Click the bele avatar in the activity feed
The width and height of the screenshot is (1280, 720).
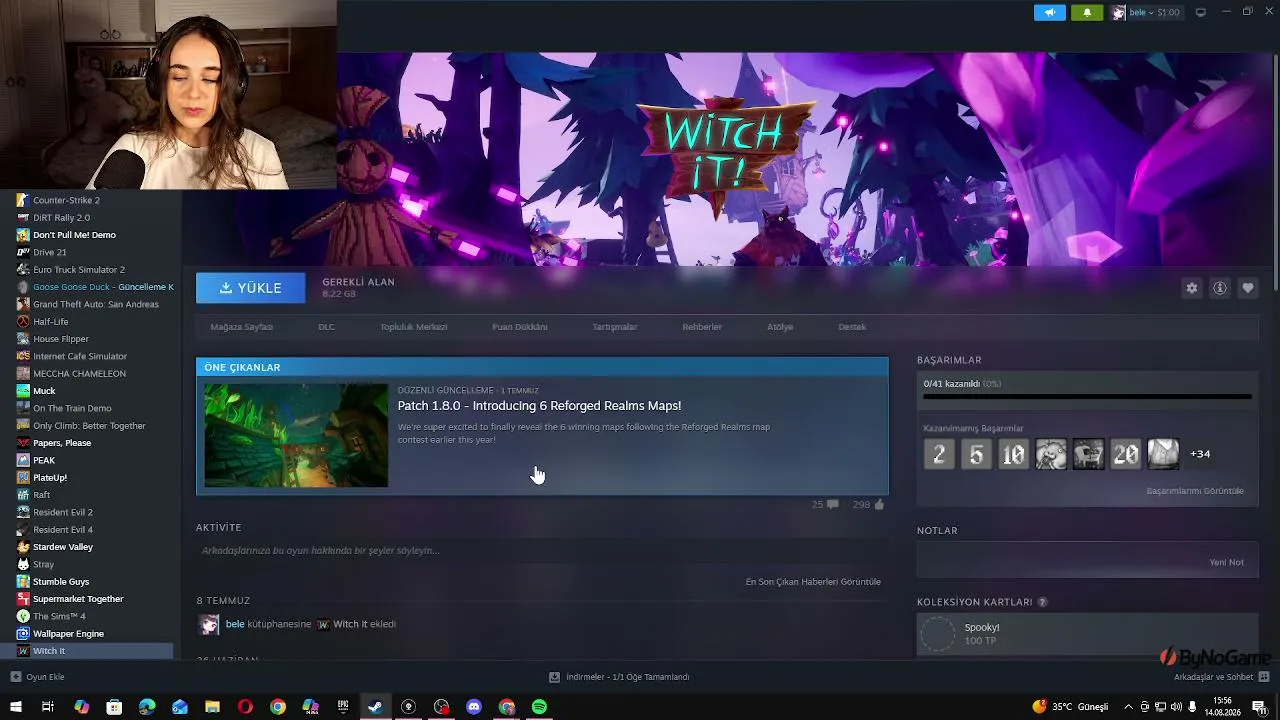click(x=209, y=625)
